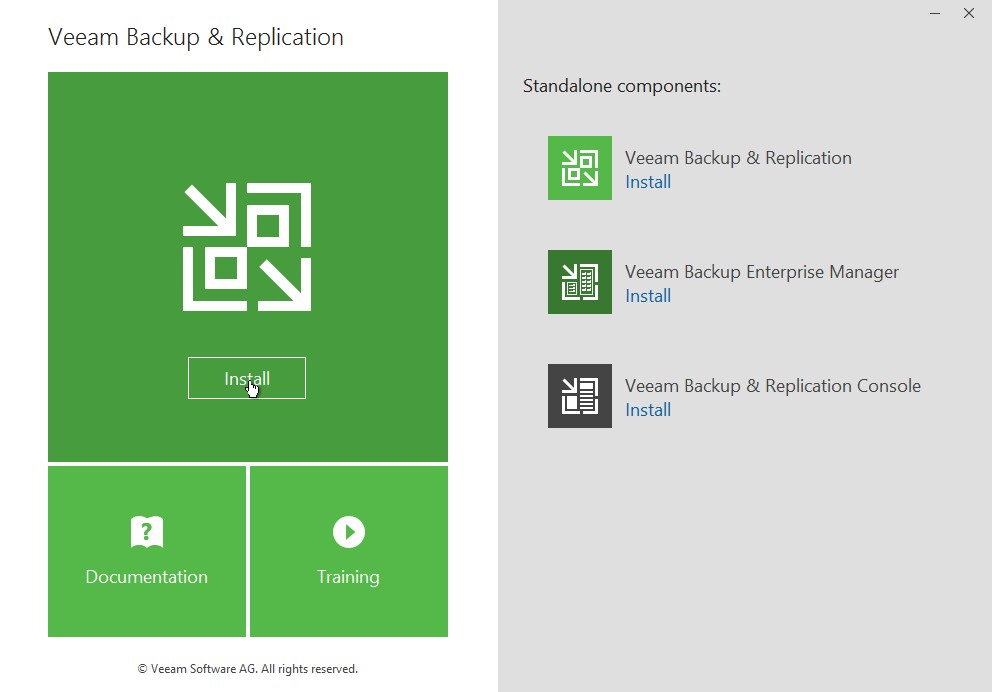
Task: Install the standalone Veeam Backup & Replication component
Action: tap(648, 182)
